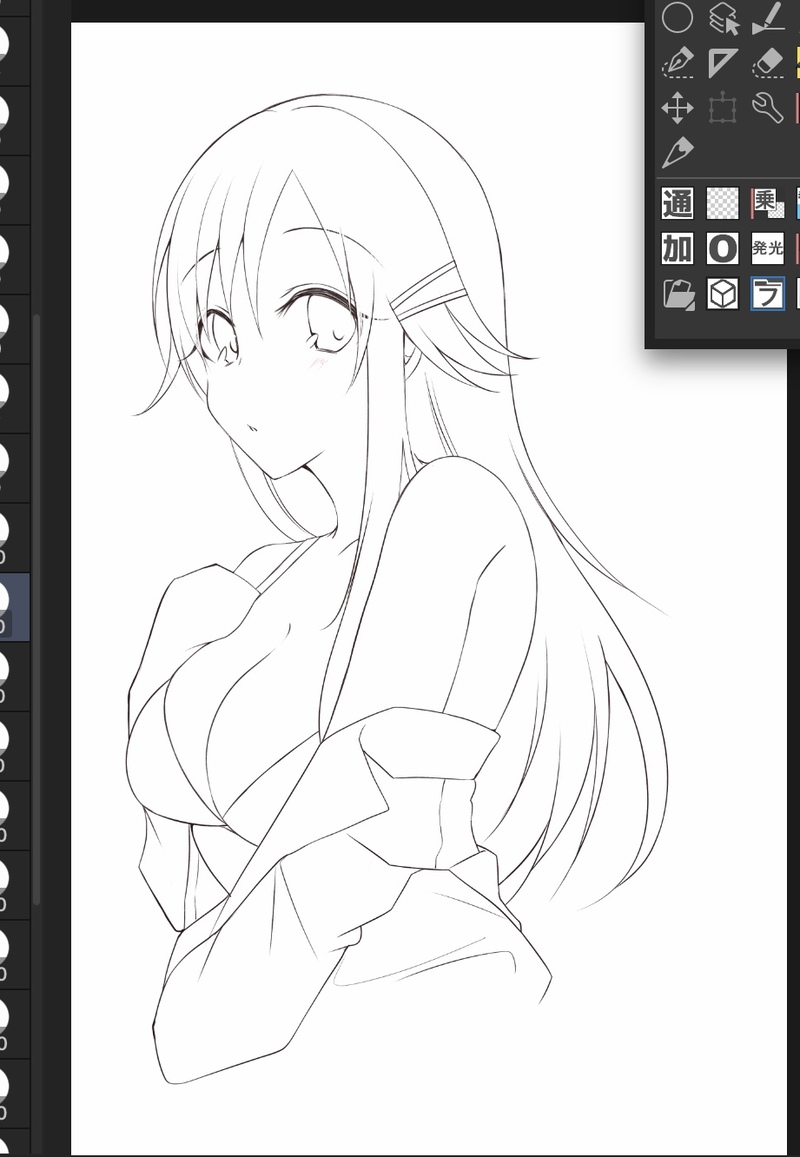Select the ellipse circle tool

(677, 18)
